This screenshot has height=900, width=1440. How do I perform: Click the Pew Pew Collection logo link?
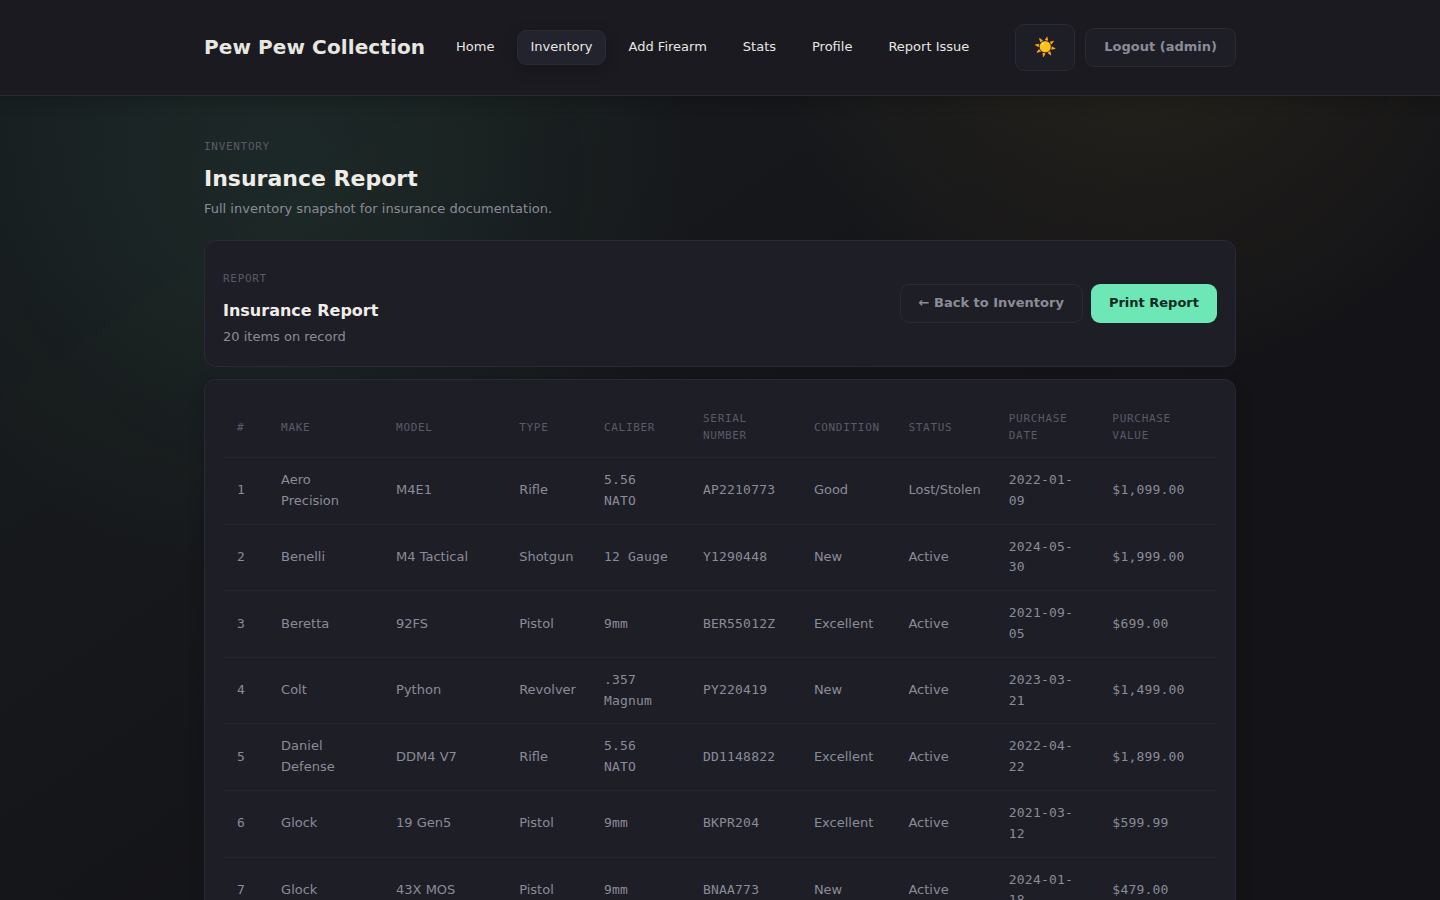coord(314,47)
